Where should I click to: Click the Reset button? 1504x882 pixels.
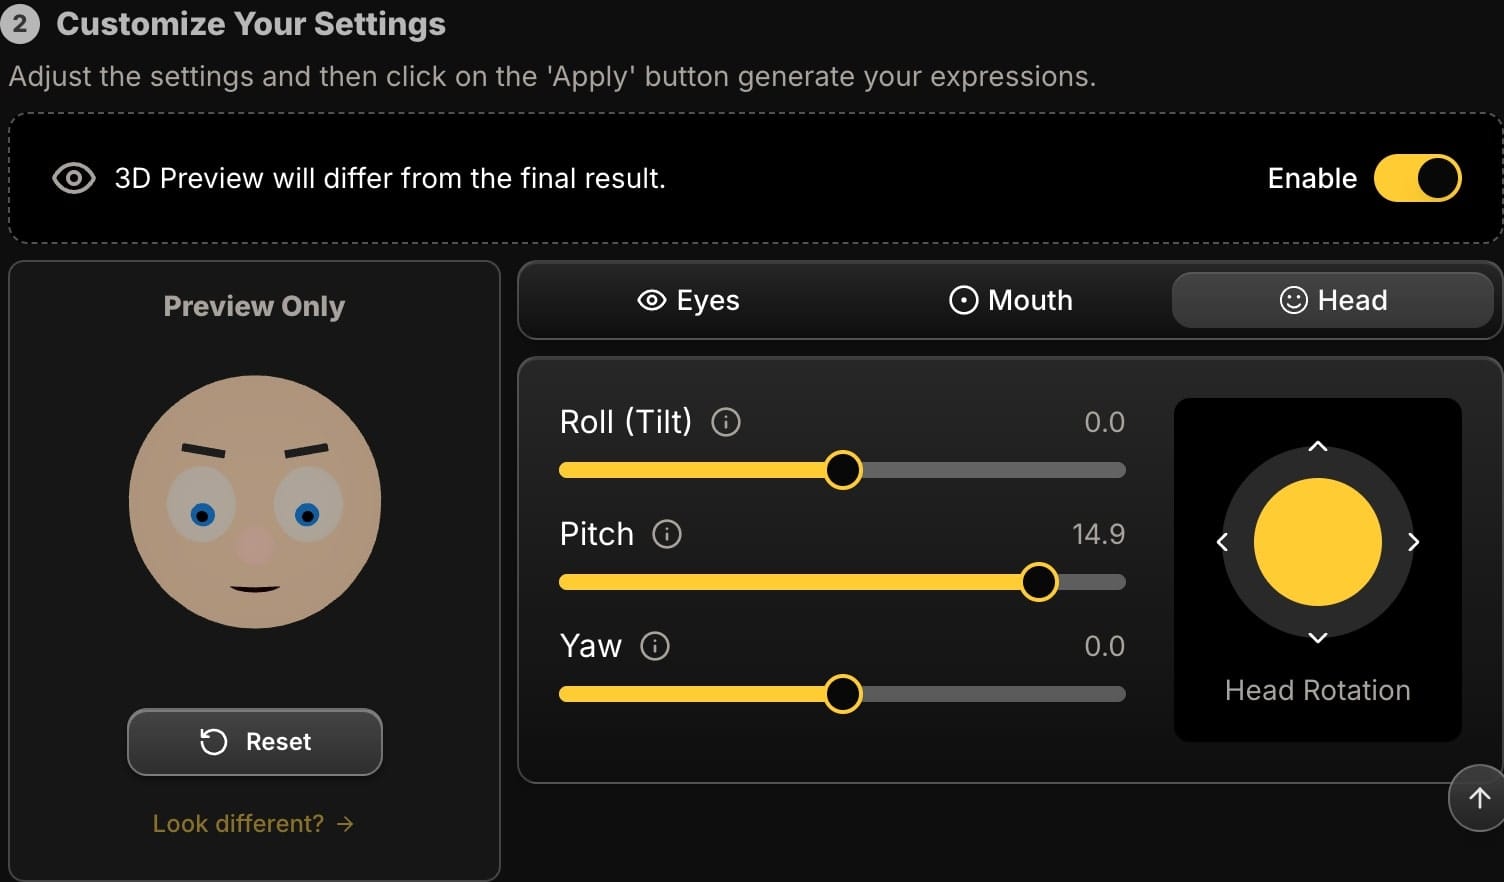(255, 742)
